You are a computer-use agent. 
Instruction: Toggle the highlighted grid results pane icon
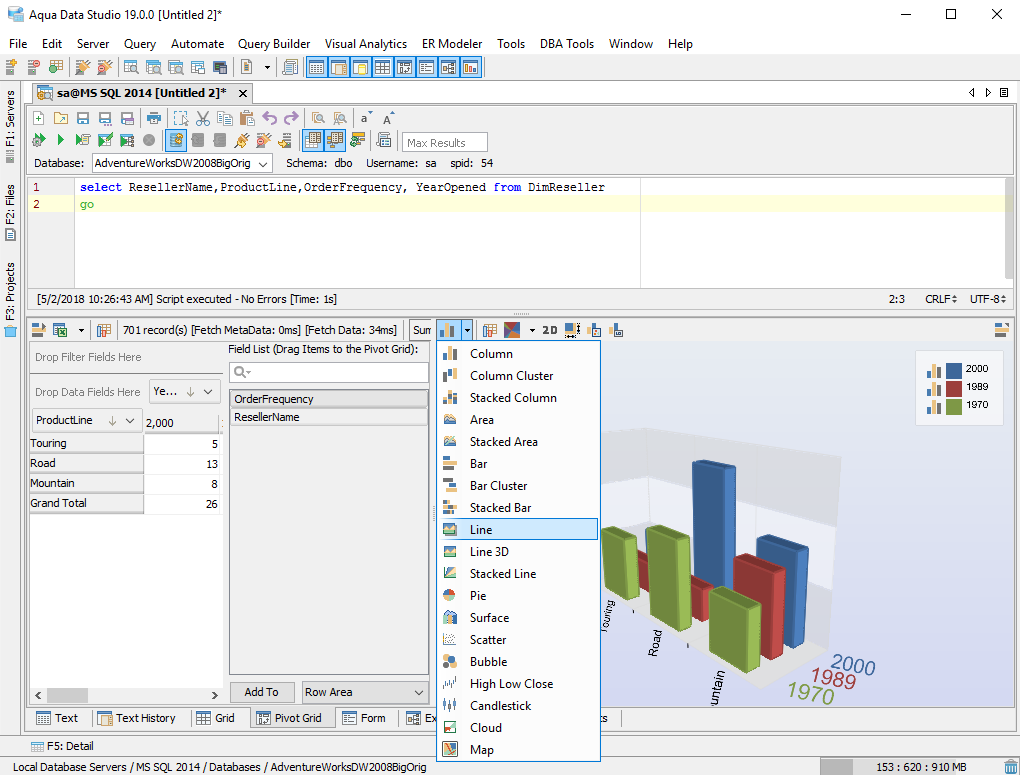pyautogui.click(x=313, y=140)
